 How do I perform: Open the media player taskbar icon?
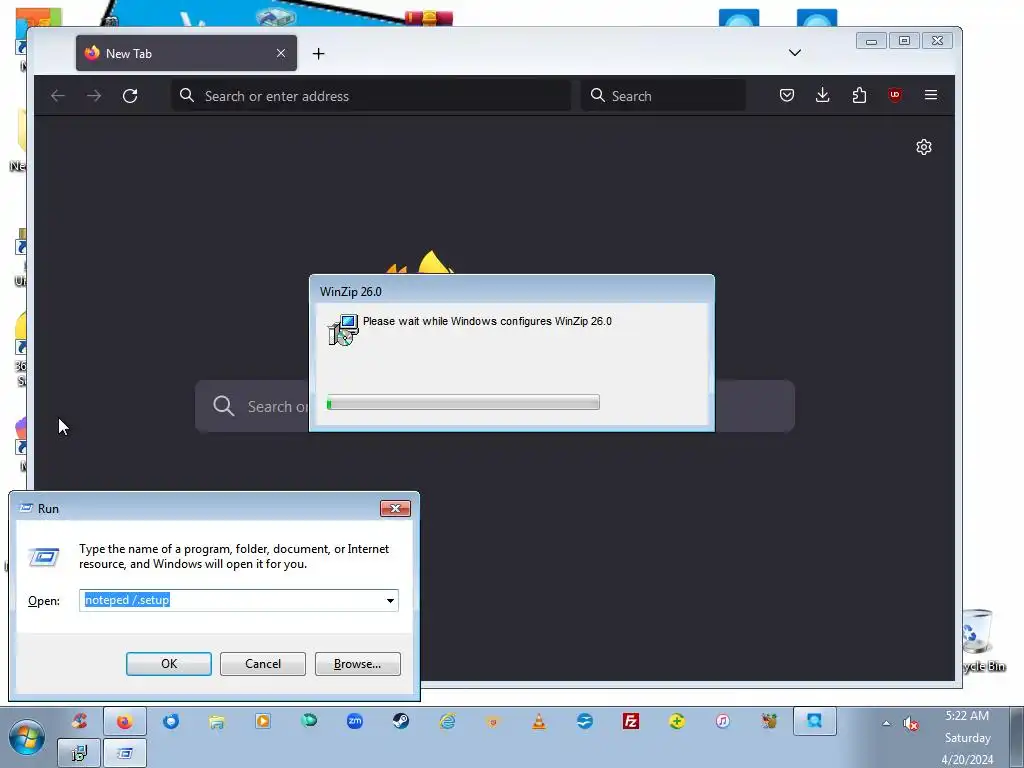point(263,722)
